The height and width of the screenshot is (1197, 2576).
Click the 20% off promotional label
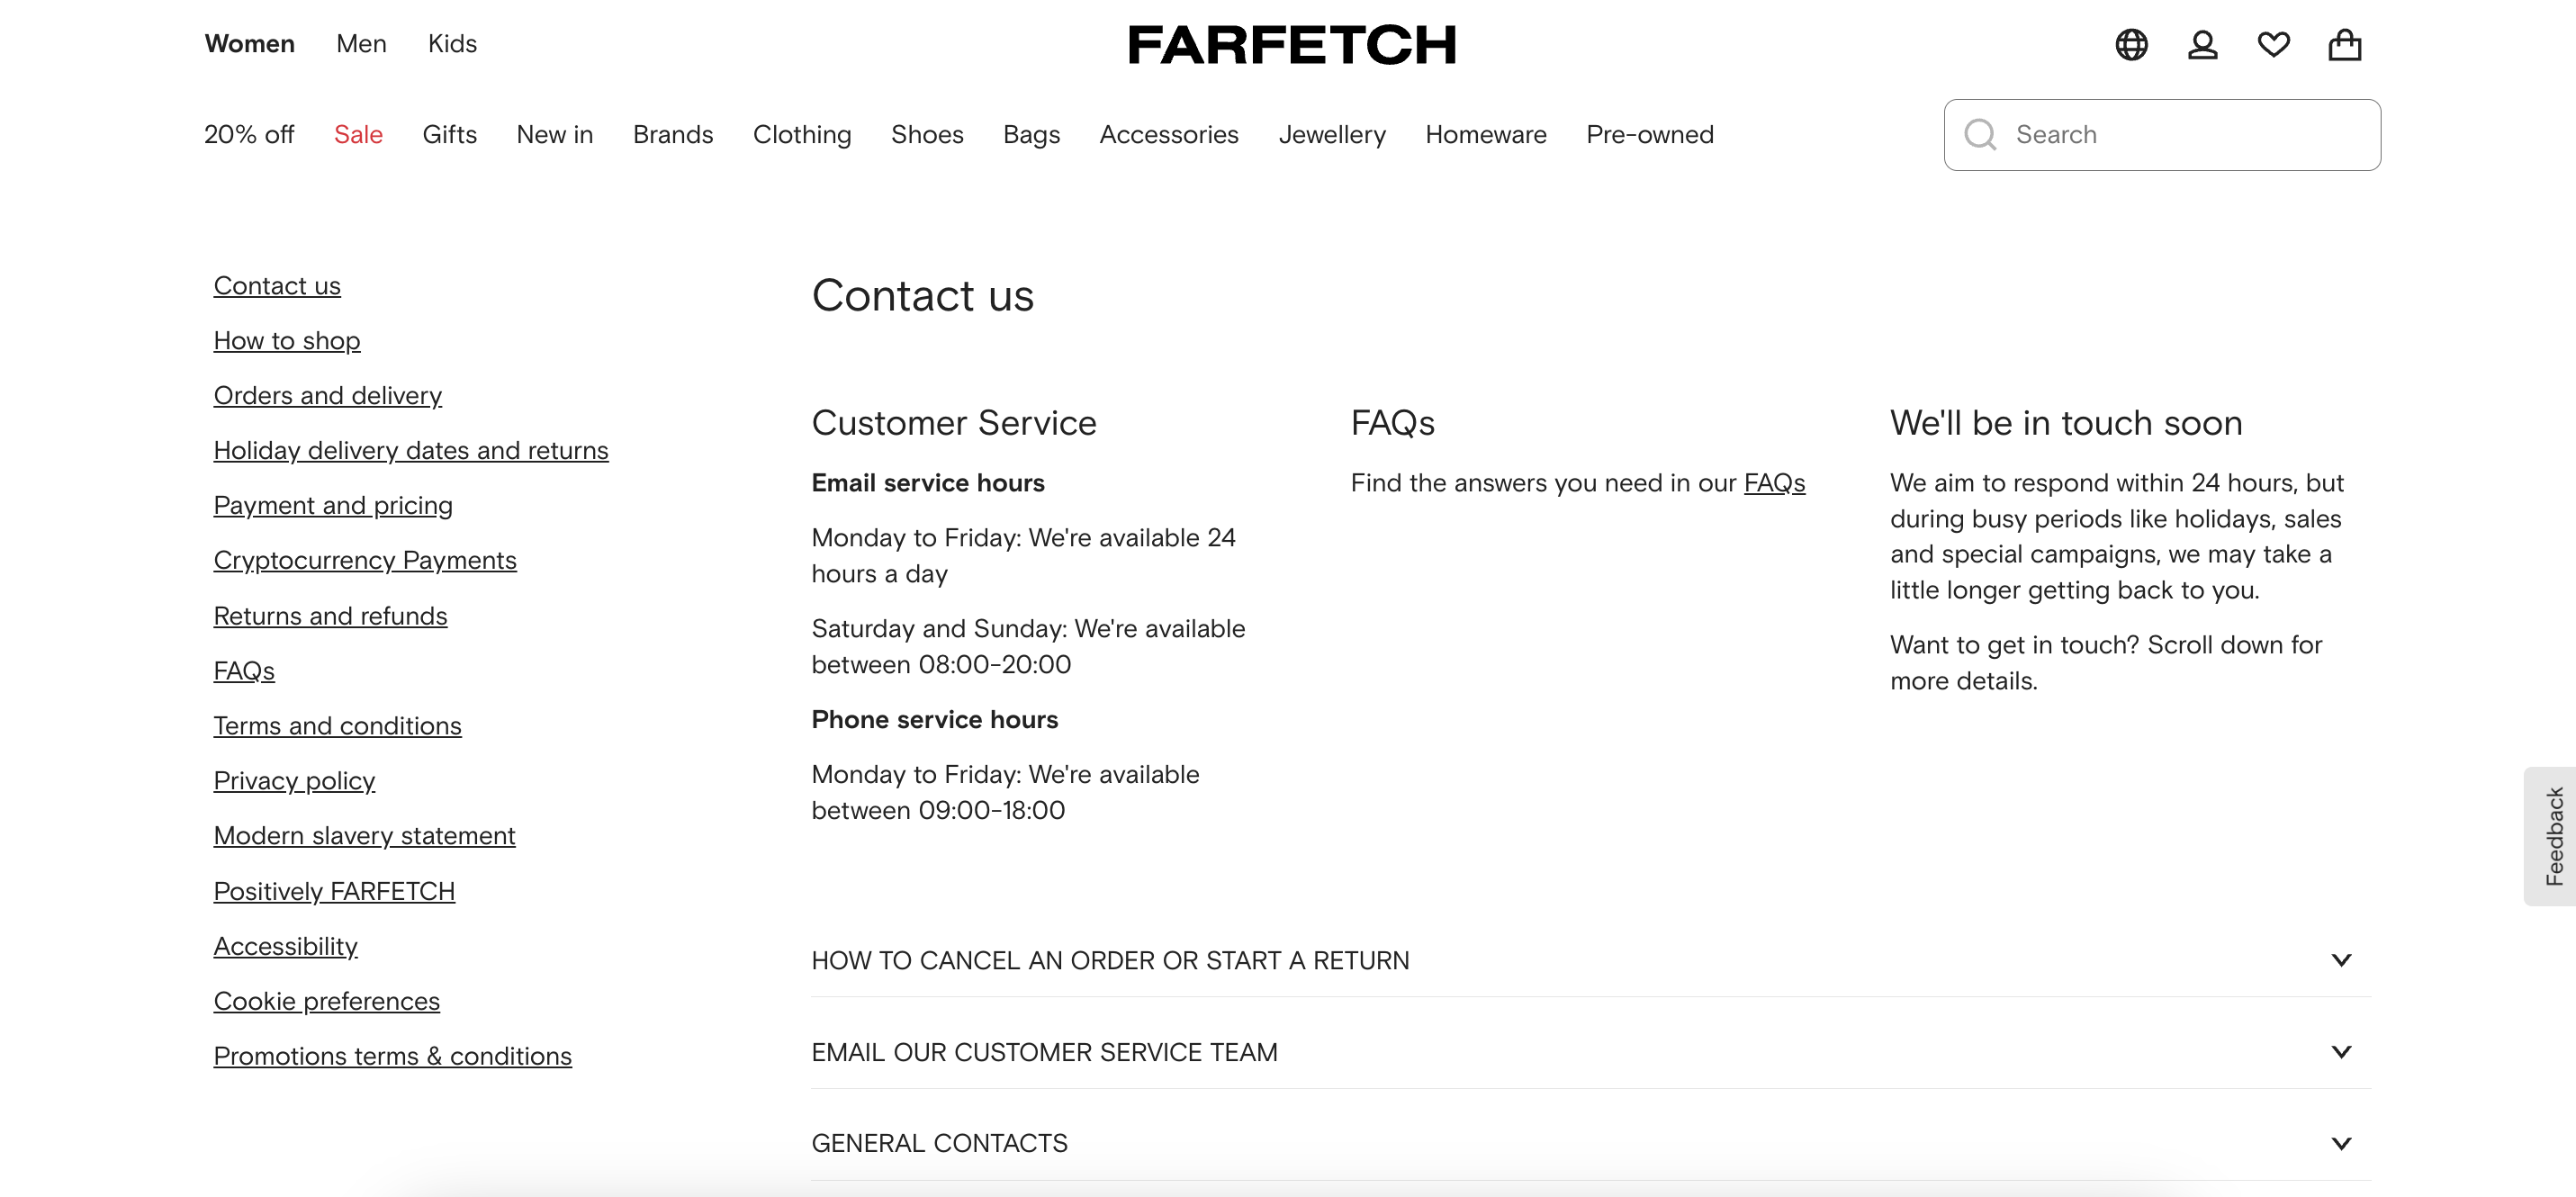pos(248,135)
